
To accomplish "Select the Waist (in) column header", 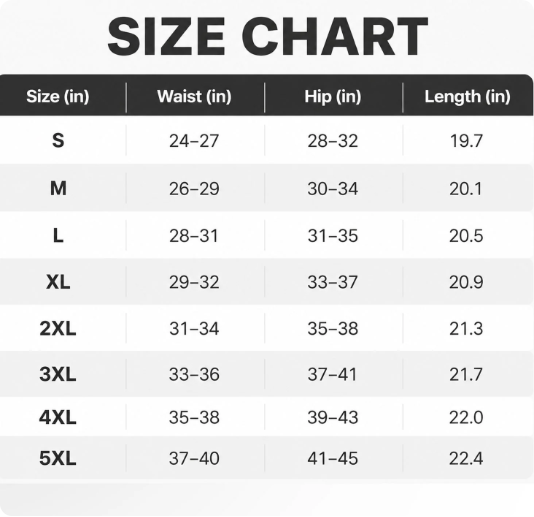I will click(194, 96).
